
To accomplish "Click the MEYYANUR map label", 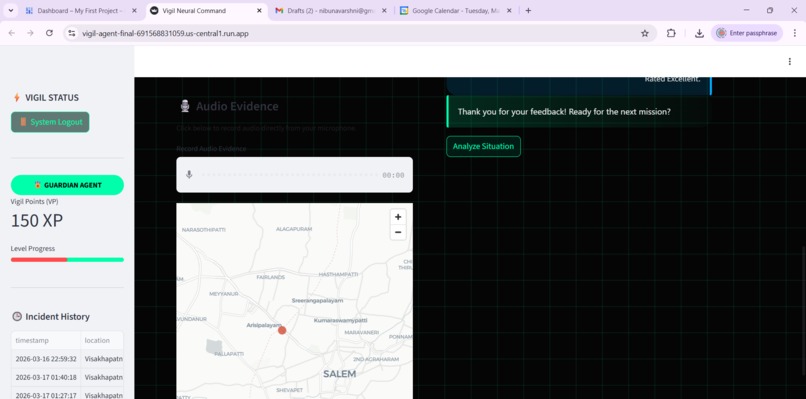I will tap(224, 294).
